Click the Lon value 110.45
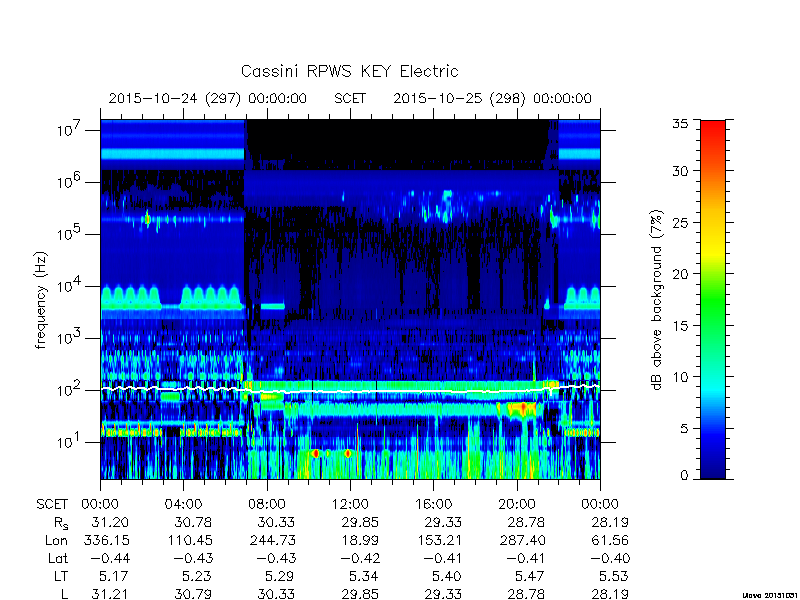 [190, 540]
